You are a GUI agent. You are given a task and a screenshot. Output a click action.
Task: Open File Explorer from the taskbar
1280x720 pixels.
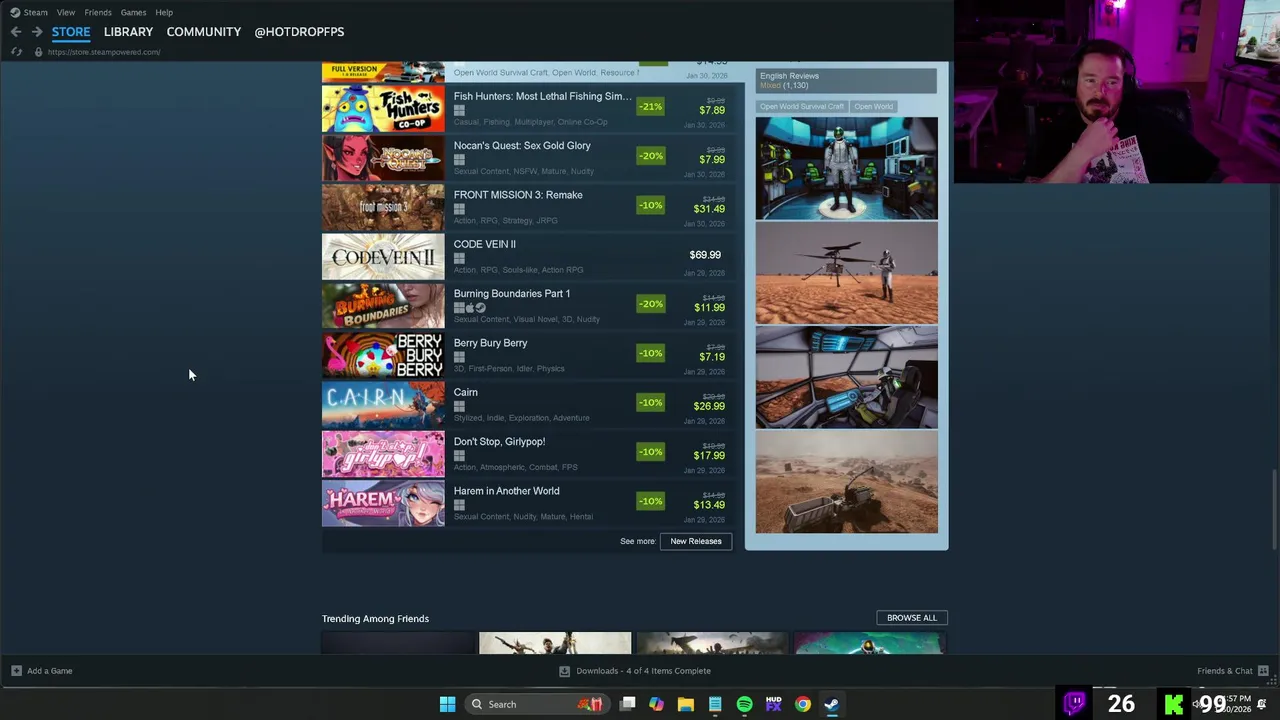tap(686, 704)
